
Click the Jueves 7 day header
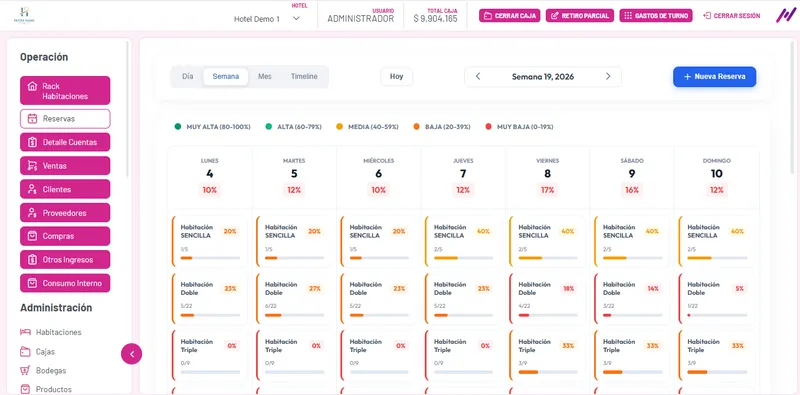463,178
